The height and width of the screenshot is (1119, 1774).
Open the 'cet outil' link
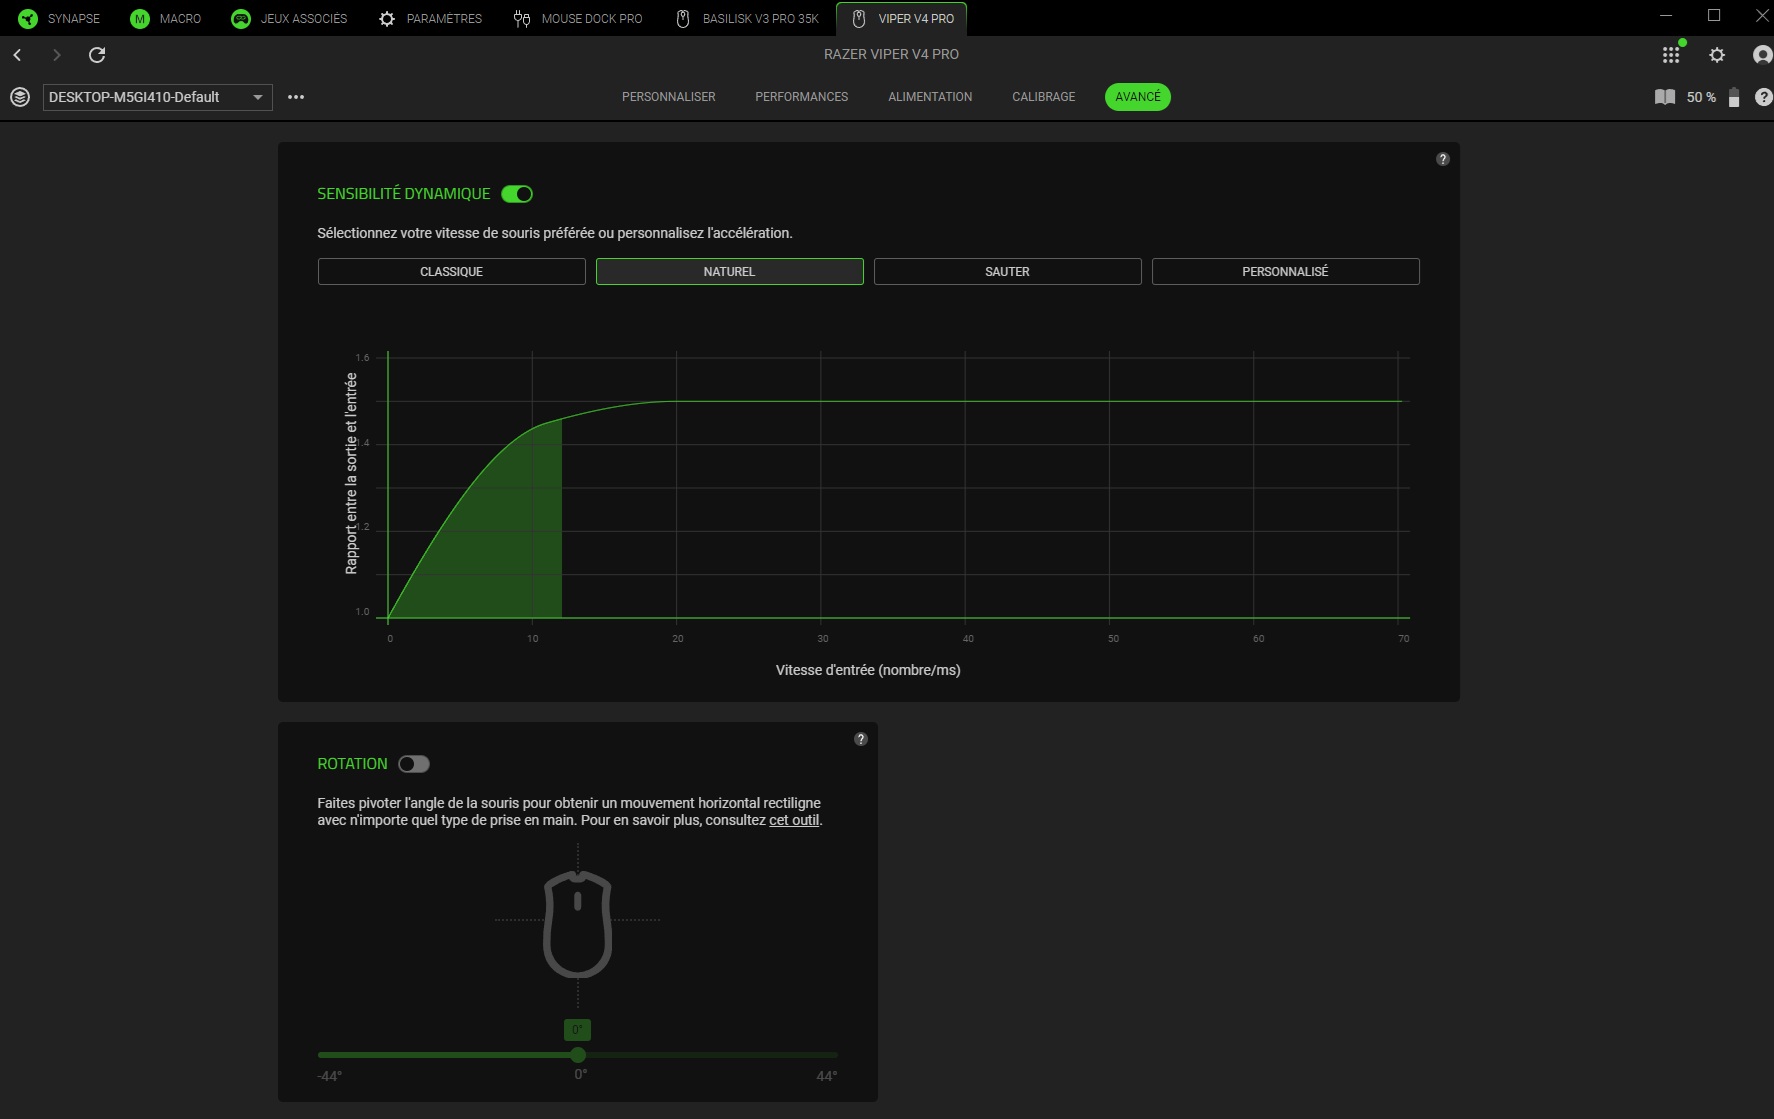[x=794, y=820]
